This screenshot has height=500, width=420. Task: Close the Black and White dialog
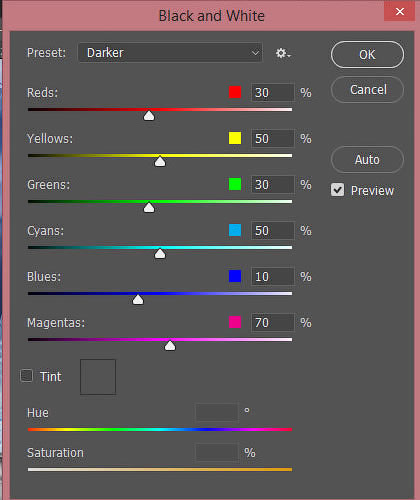tap(400, 12)
